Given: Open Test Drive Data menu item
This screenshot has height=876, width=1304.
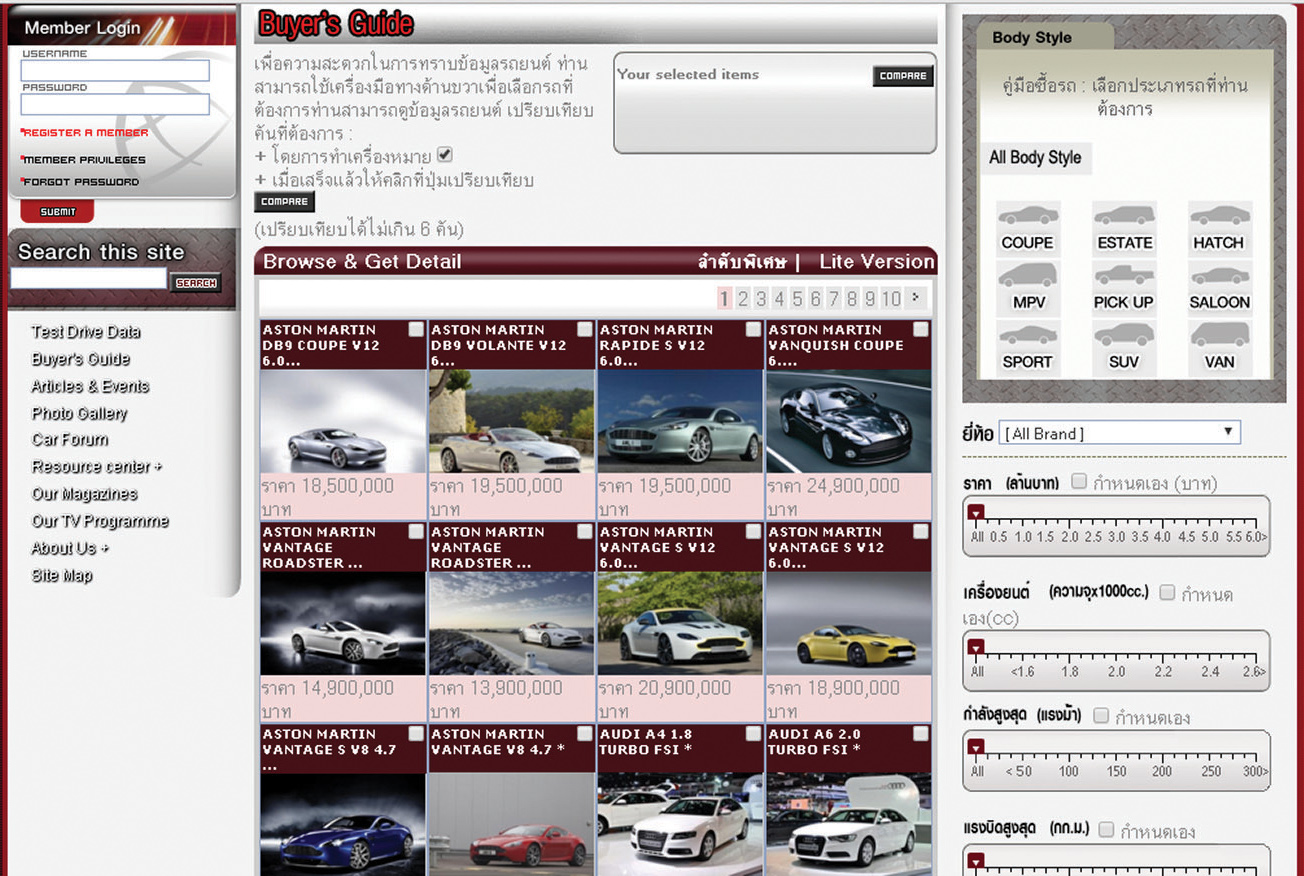Looking at the screenshot, I should pyautogui.click(x=86, y=332).
